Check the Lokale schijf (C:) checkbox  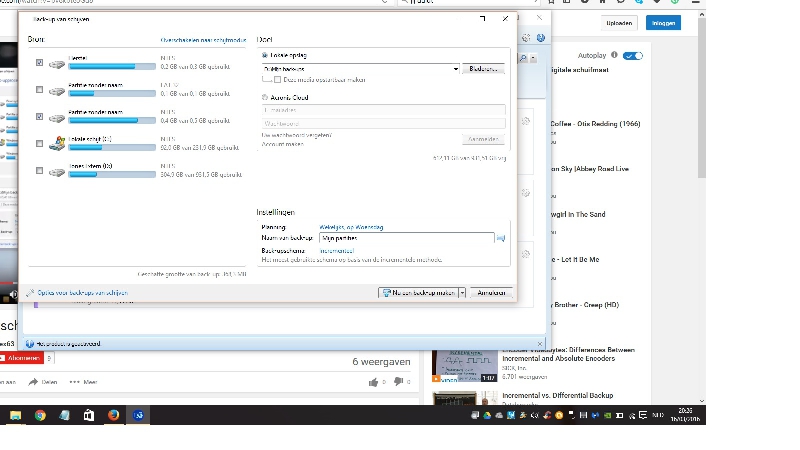point(39,144)
